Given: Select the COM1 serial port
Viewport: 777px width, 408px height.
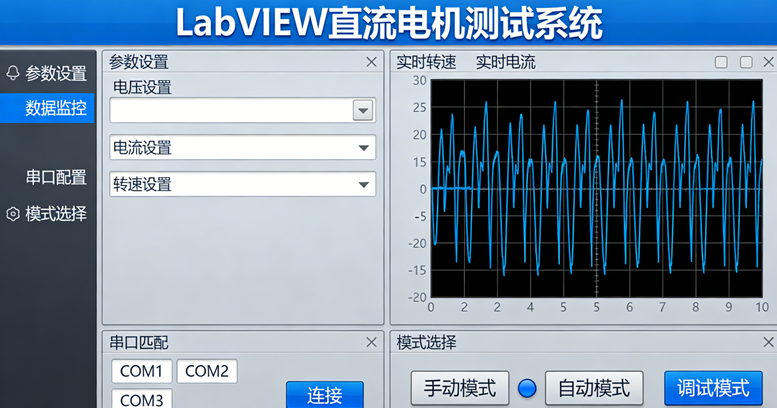Looking at the screenshot, I should [142, 371].
